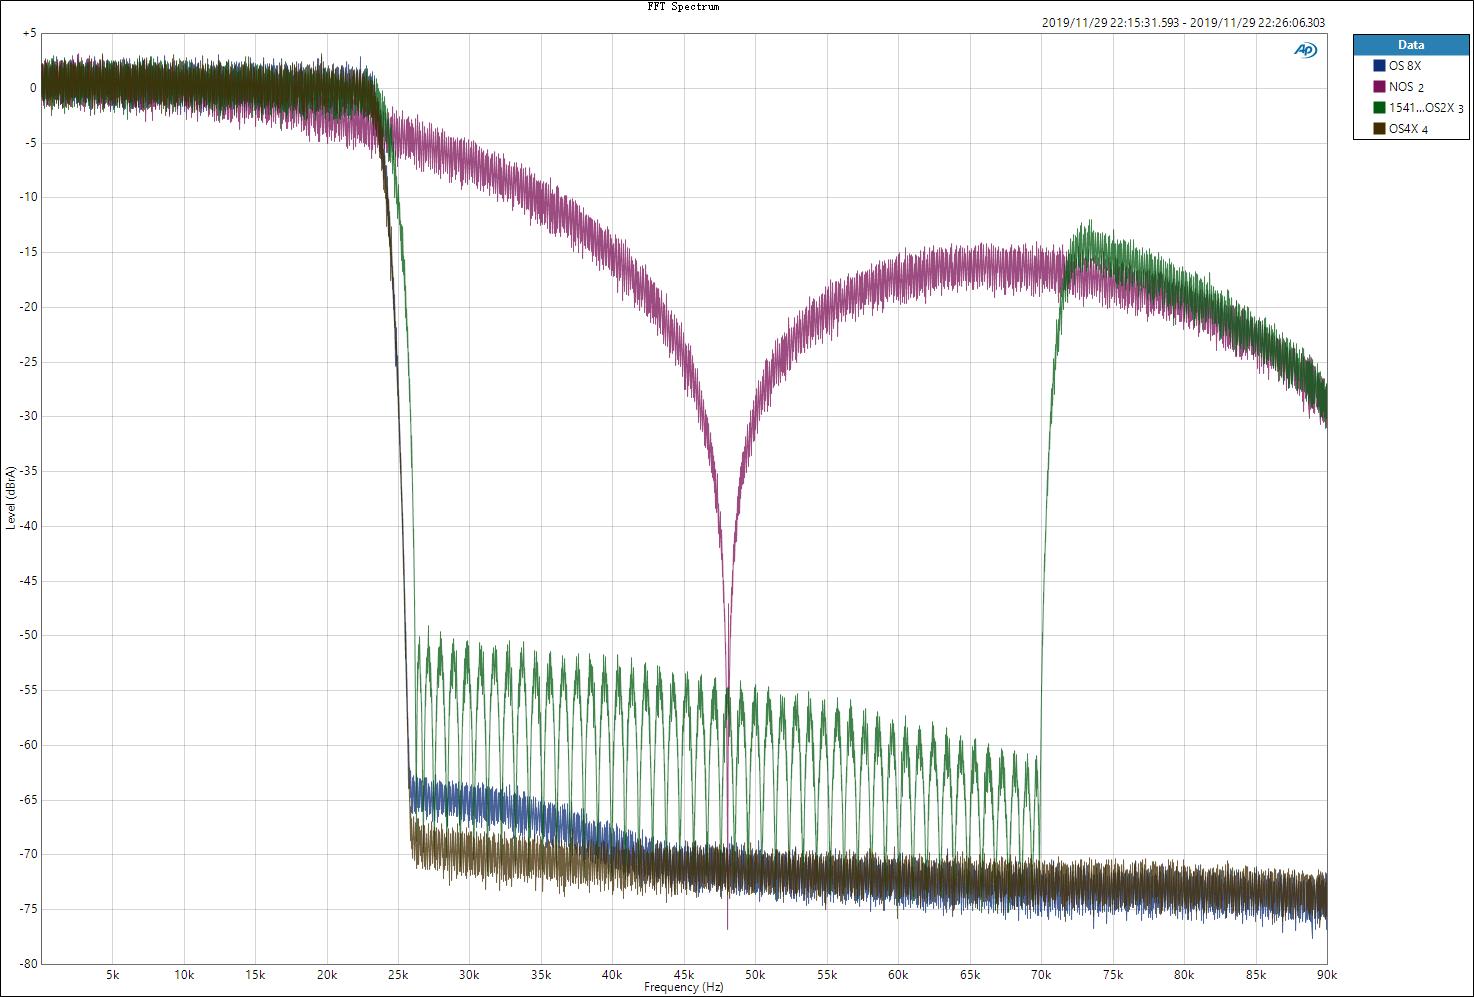1474x997 pixels.
Task: Click the '70k' frequency tick label
Action: click(1041, 974)
